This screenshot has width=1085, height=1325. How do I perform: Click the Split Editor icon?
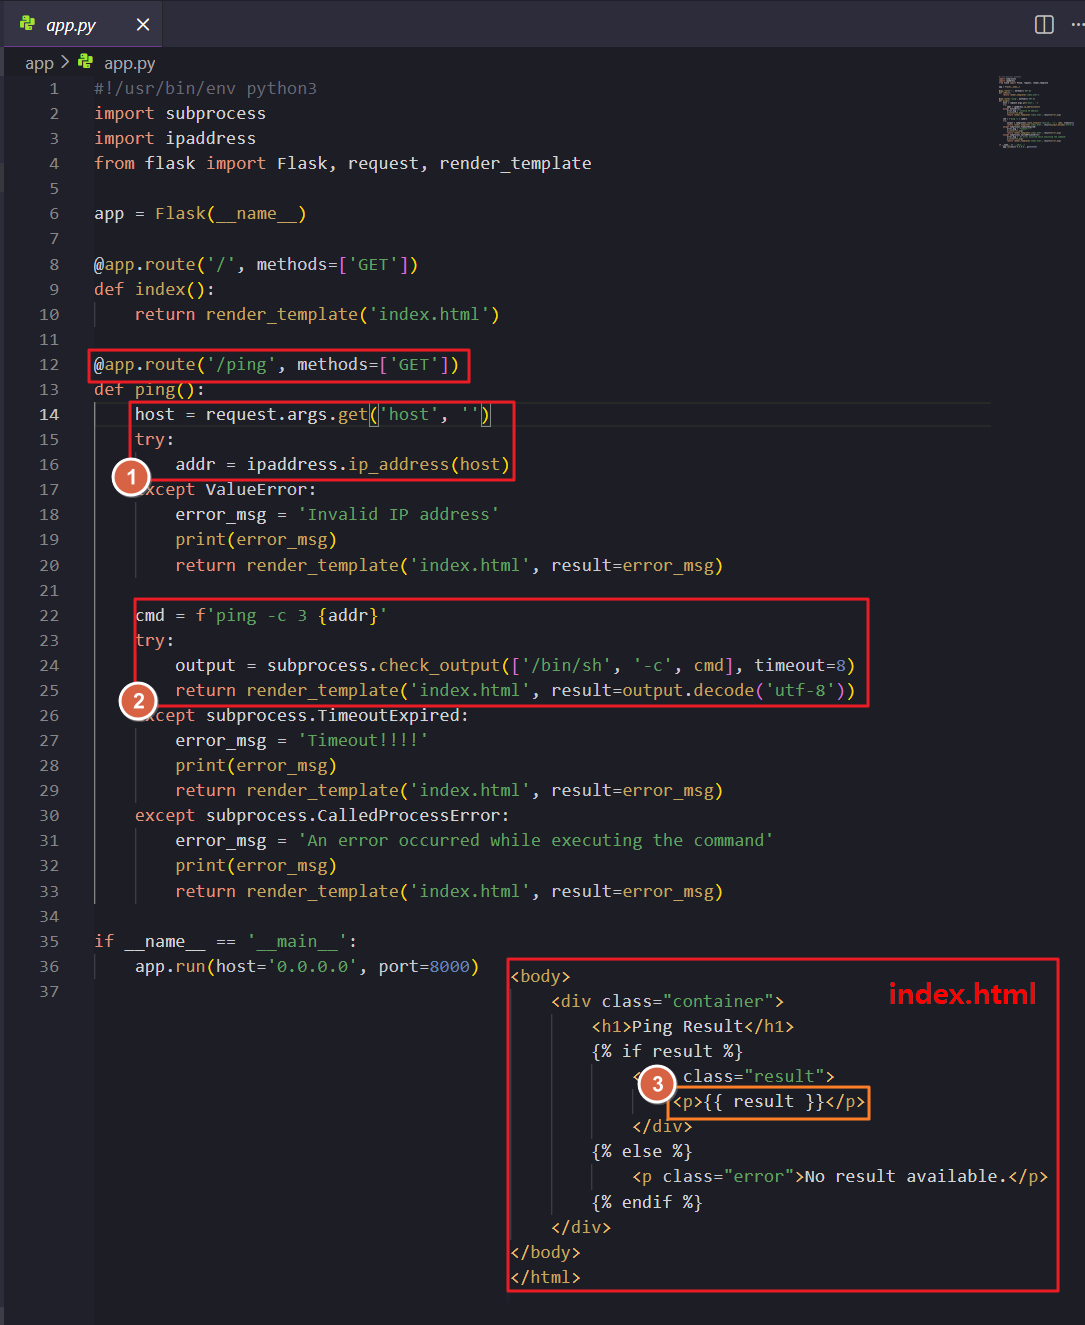(1044, 25)
